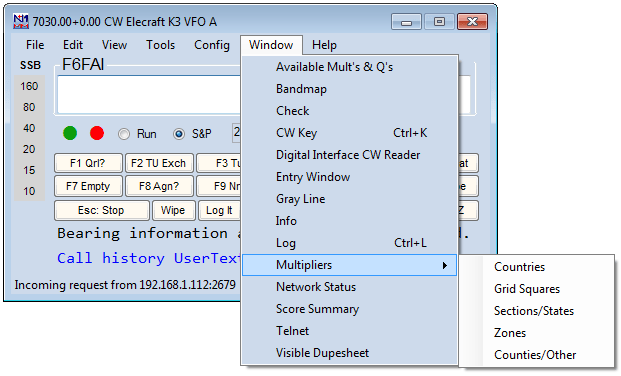Screen dimensions: 621x376
Task: Click the F1 Qrl? button
Action: (88, 163)
